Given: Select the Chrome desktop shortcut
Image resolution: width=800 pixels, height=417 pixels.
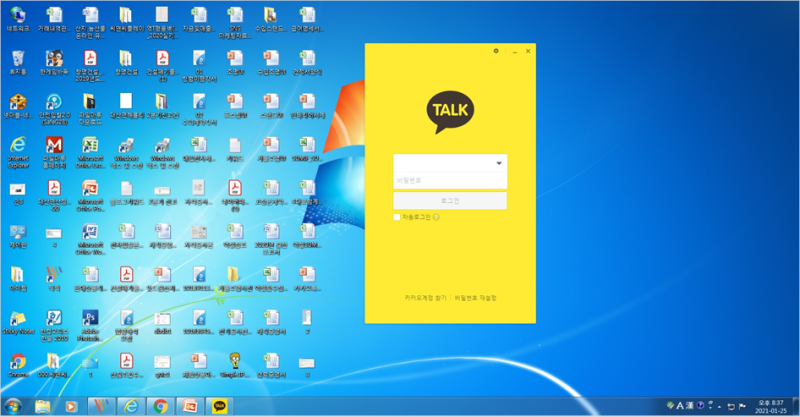Looking at the screenshot, I should [x=18, y=365].
